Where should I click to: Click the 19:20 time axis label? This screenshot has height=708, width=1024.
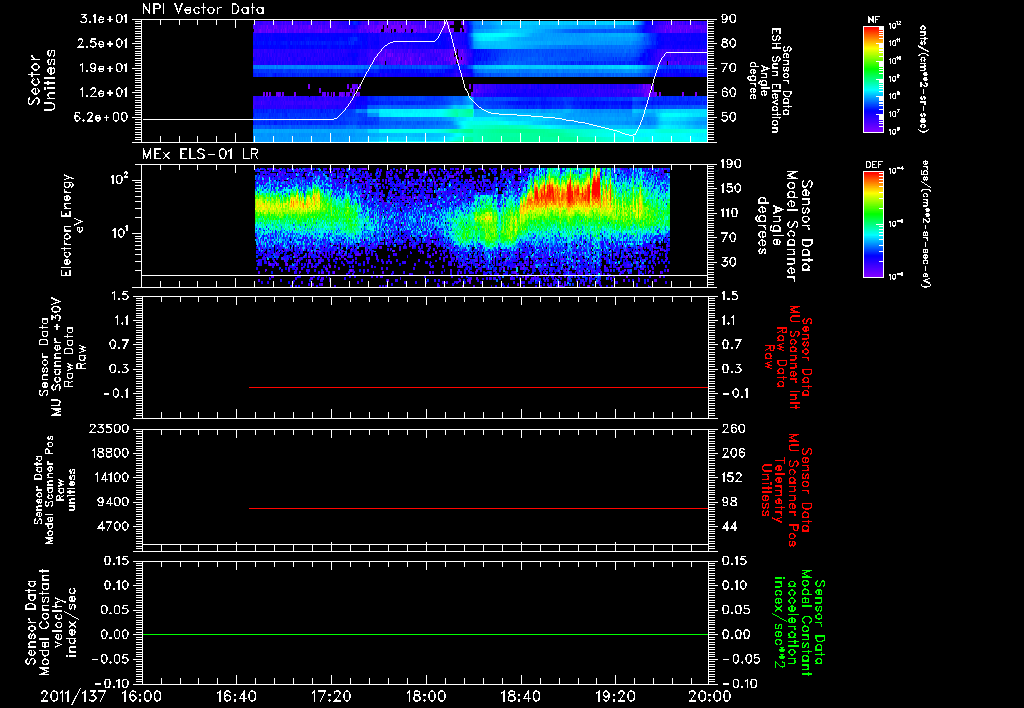coord(615,696)
